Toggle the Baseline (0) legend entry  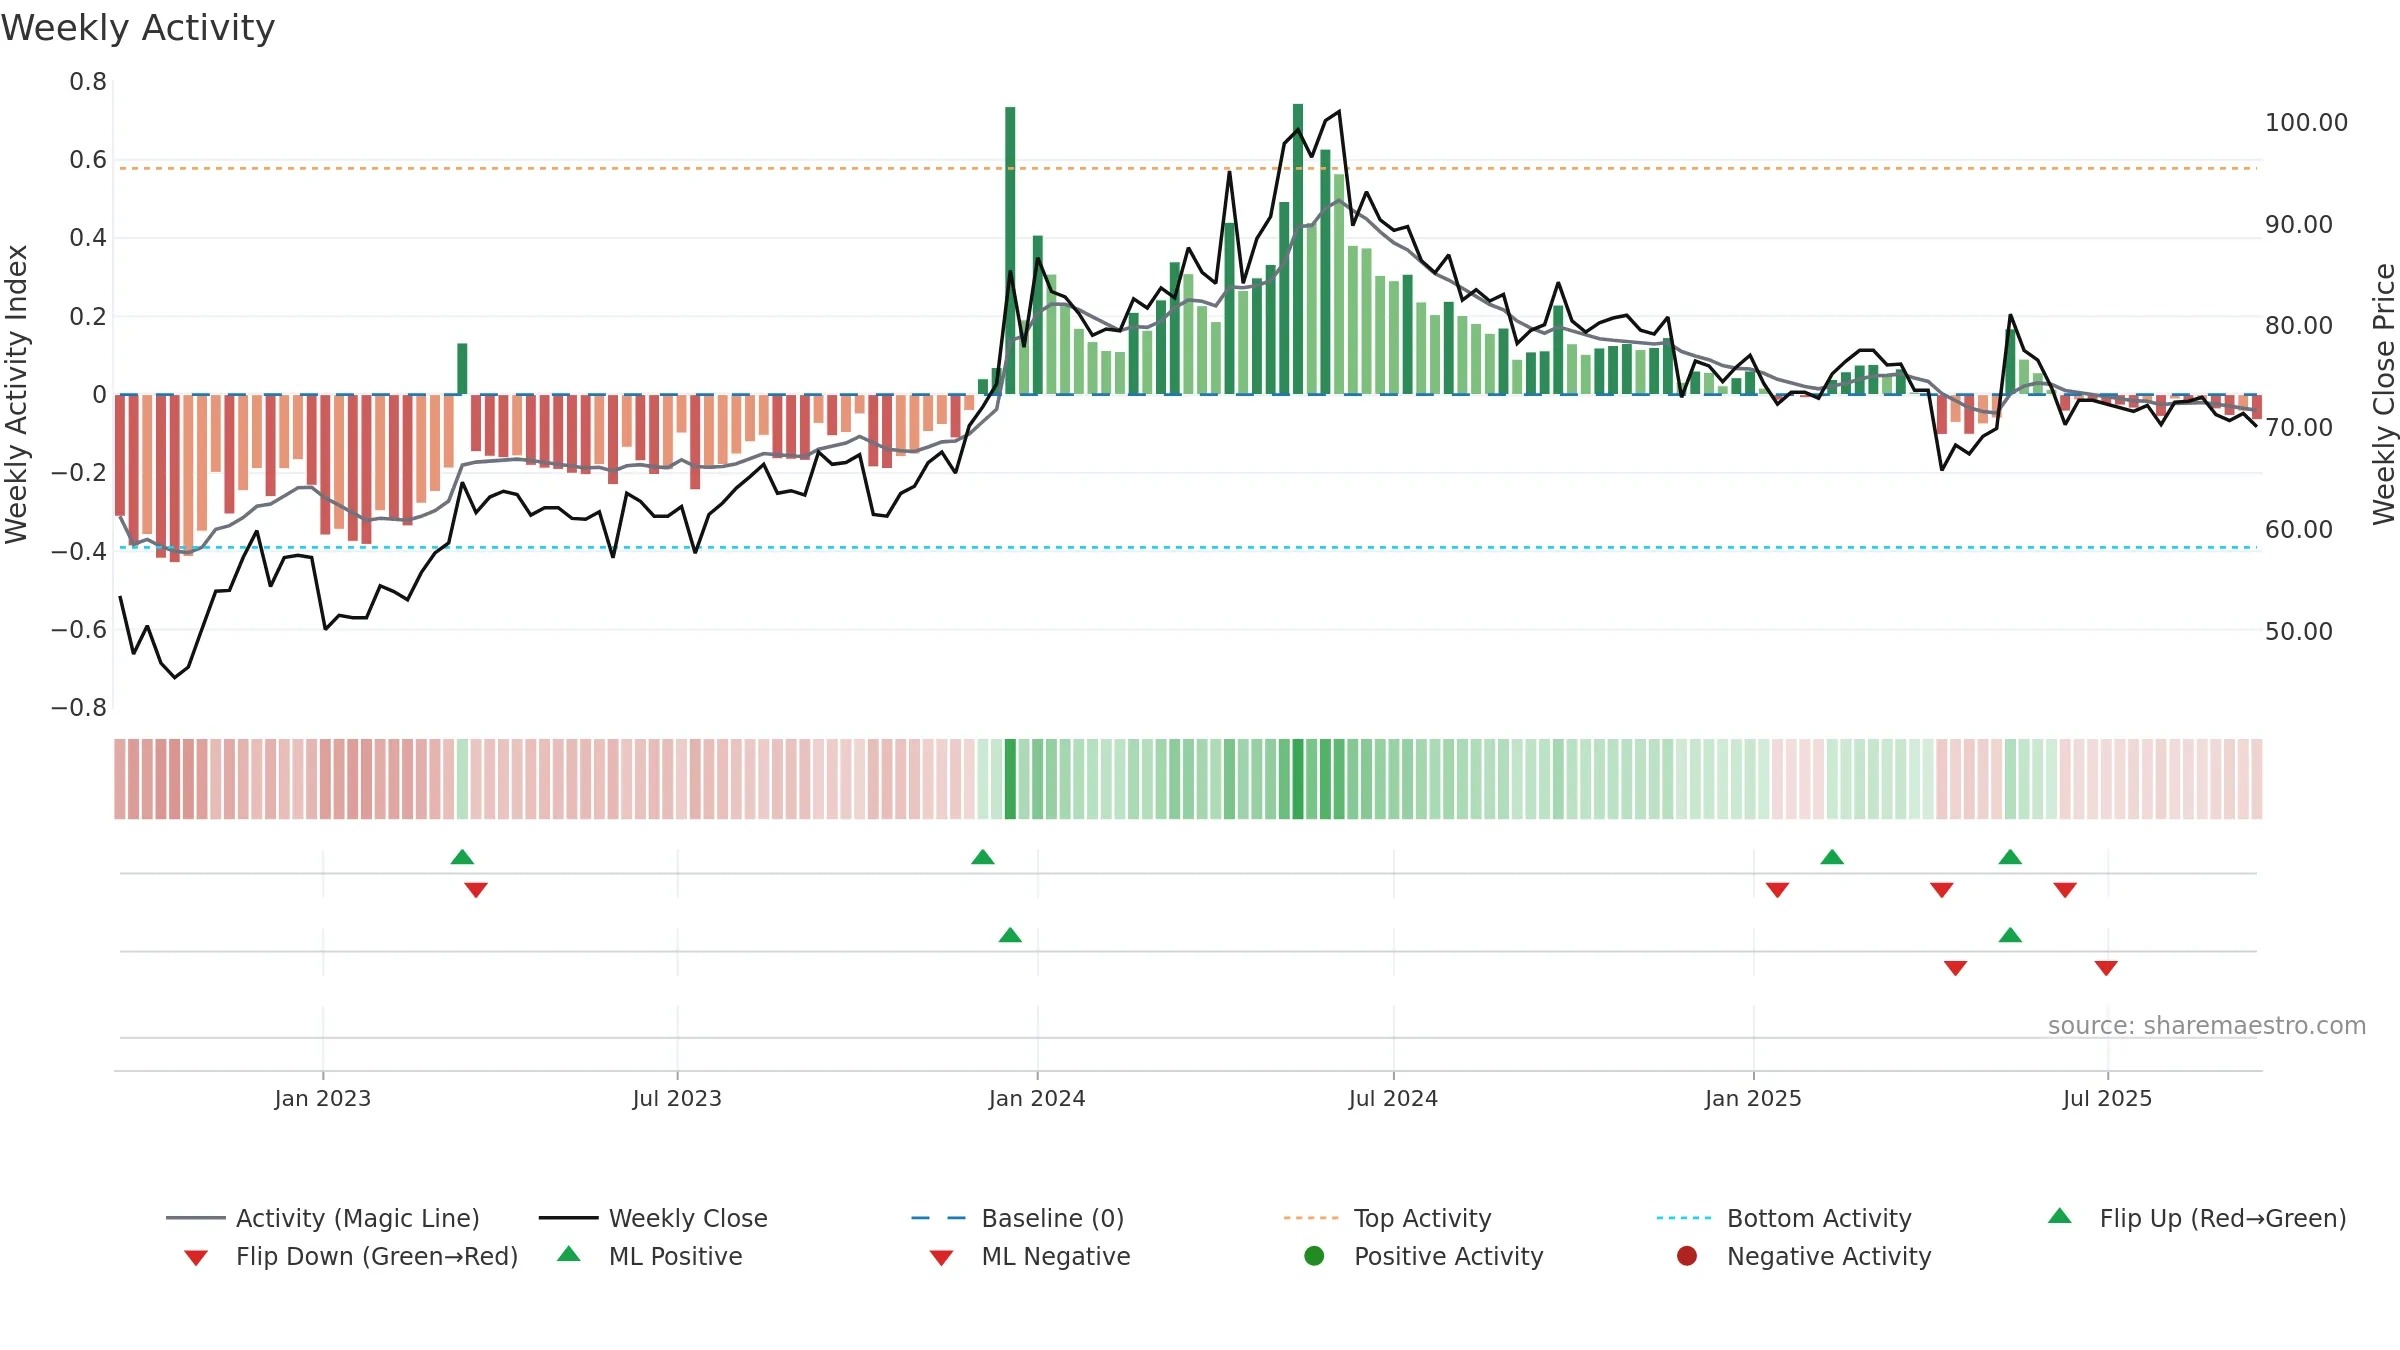click(1018, 1218)
